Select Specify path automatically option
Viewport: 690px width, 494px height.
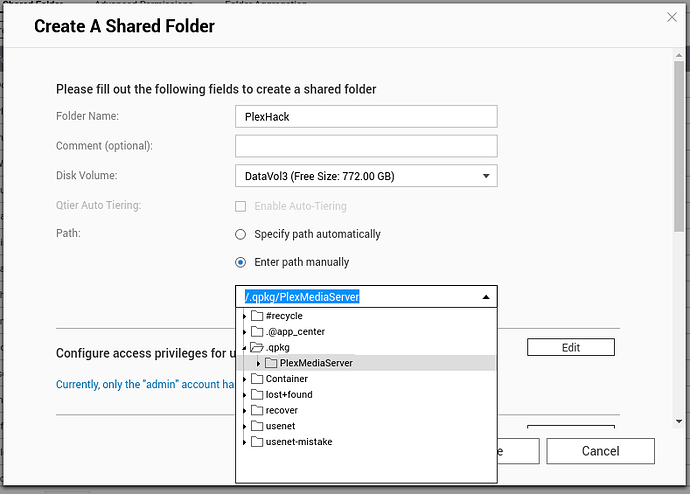(x=240, y=234)
